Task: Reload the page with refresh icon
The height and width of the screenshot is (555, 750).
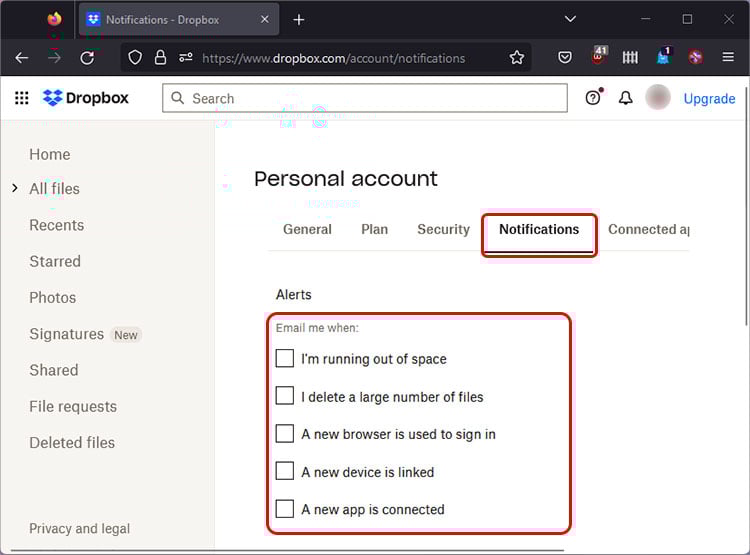Action: pyautogui.click(x=87, y=58)
